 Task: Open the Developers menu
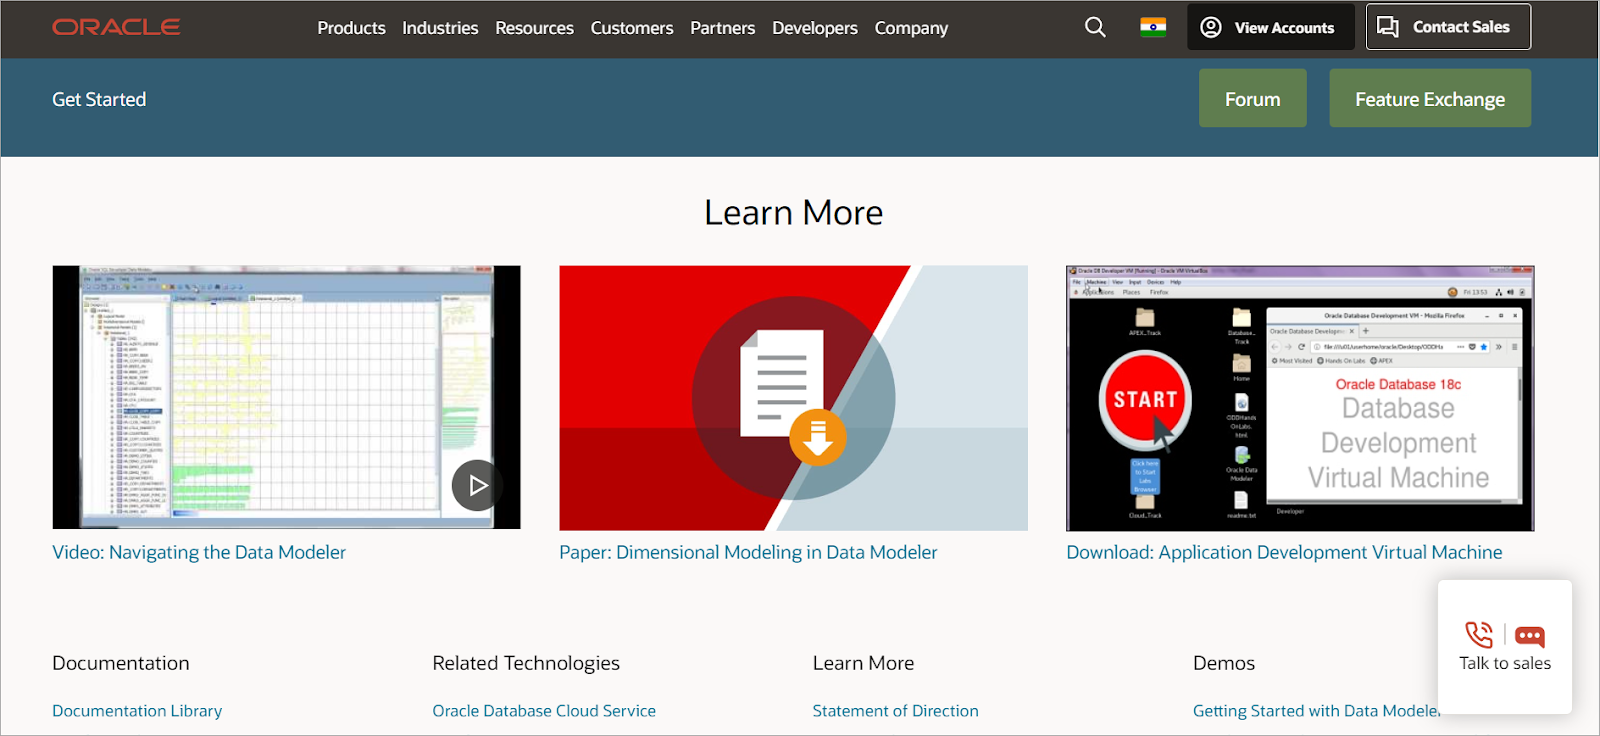[x=815, y=28]
